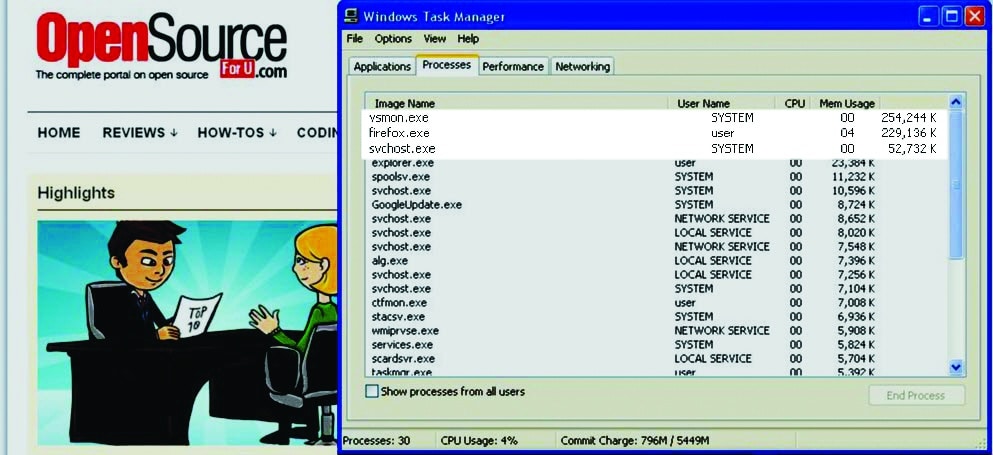Viewport: 993px width, 455px height.
Task: Open the Options menu
Action: tap(393, 39)
